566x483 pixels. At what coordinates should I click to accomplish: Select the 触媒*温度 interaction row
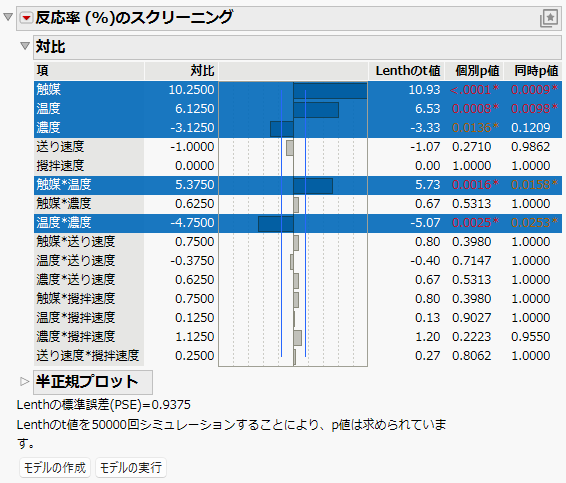point(298,185)
